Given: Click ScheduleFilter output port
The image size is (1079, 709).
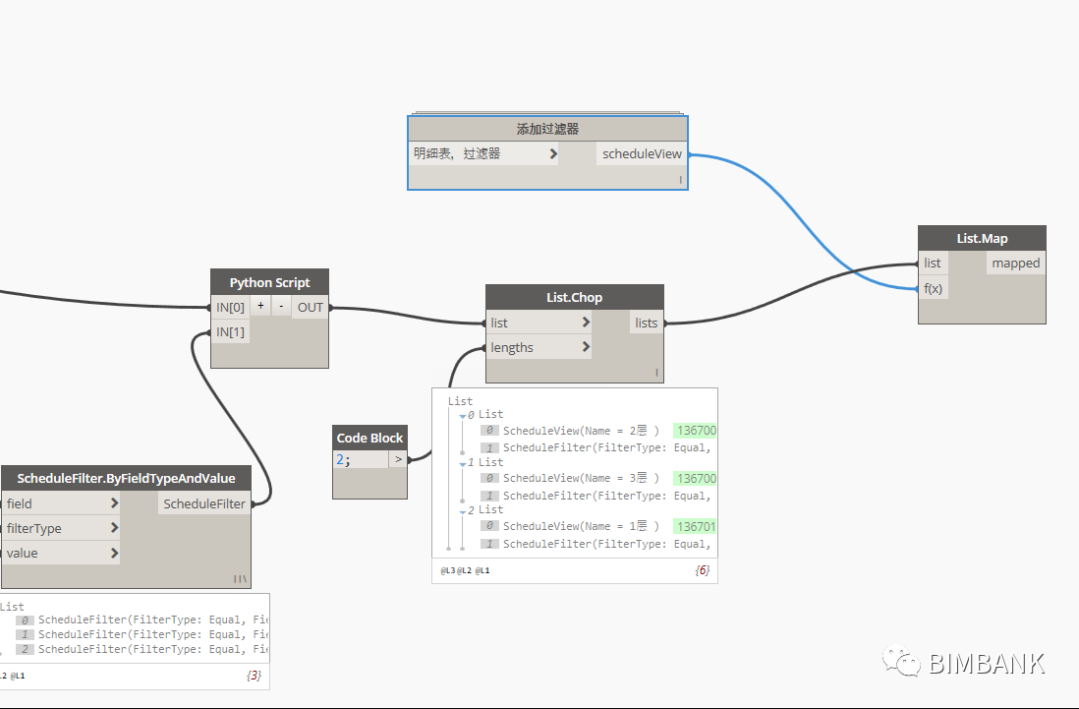Looking at the screenshot, I should point(204,504).
